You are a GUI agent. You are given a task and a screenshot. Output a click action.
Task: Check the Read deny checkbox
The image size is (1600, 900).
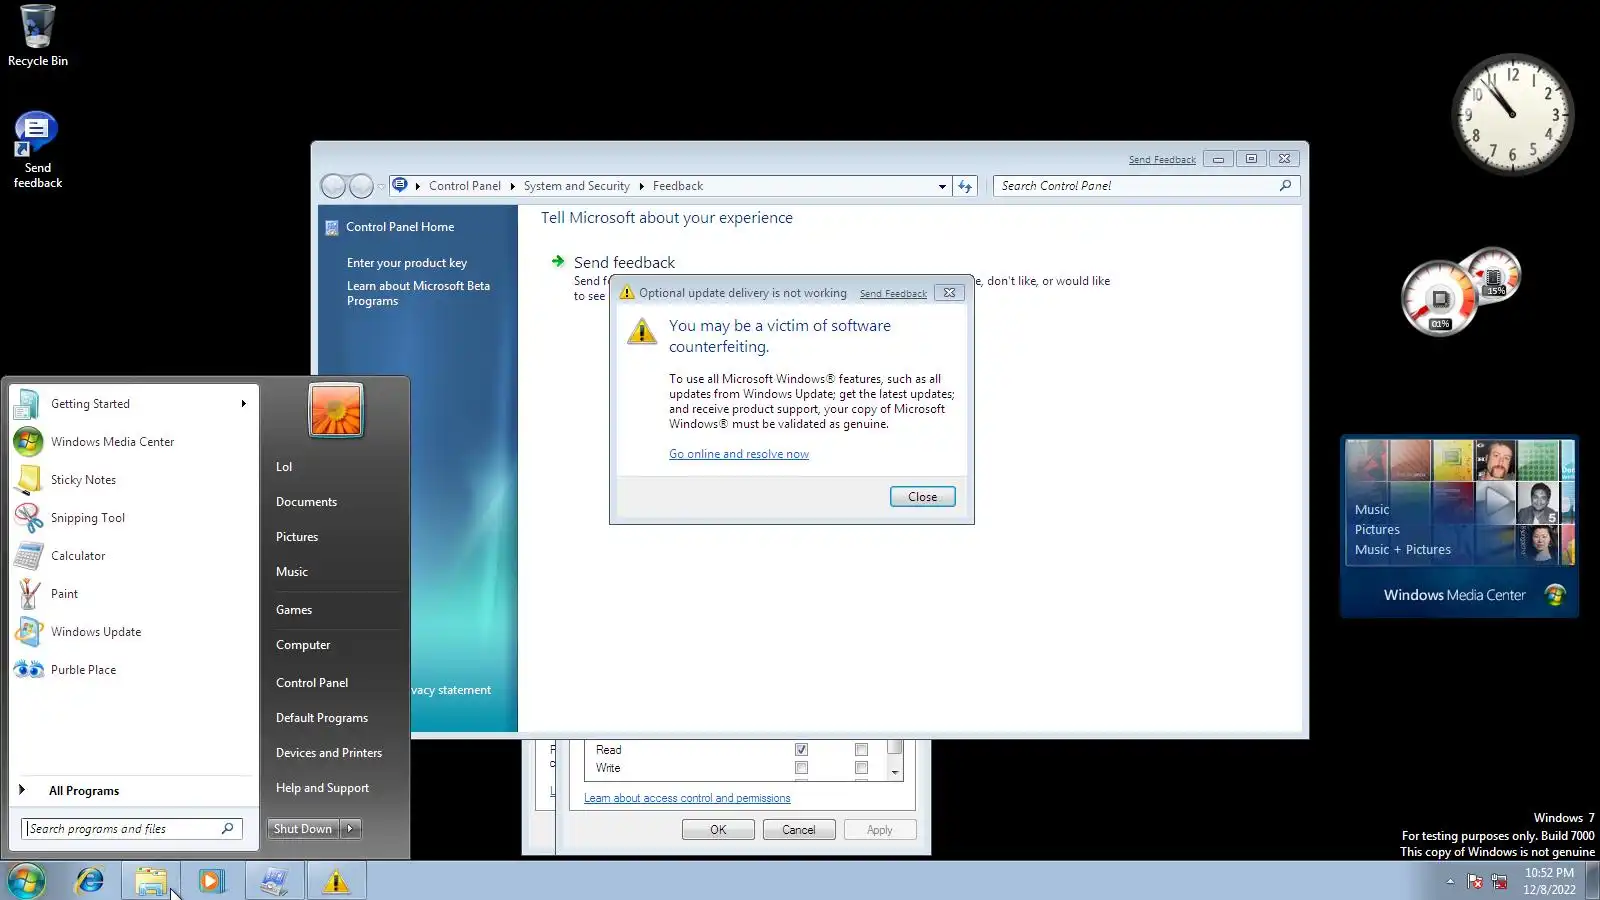[861, 750]
